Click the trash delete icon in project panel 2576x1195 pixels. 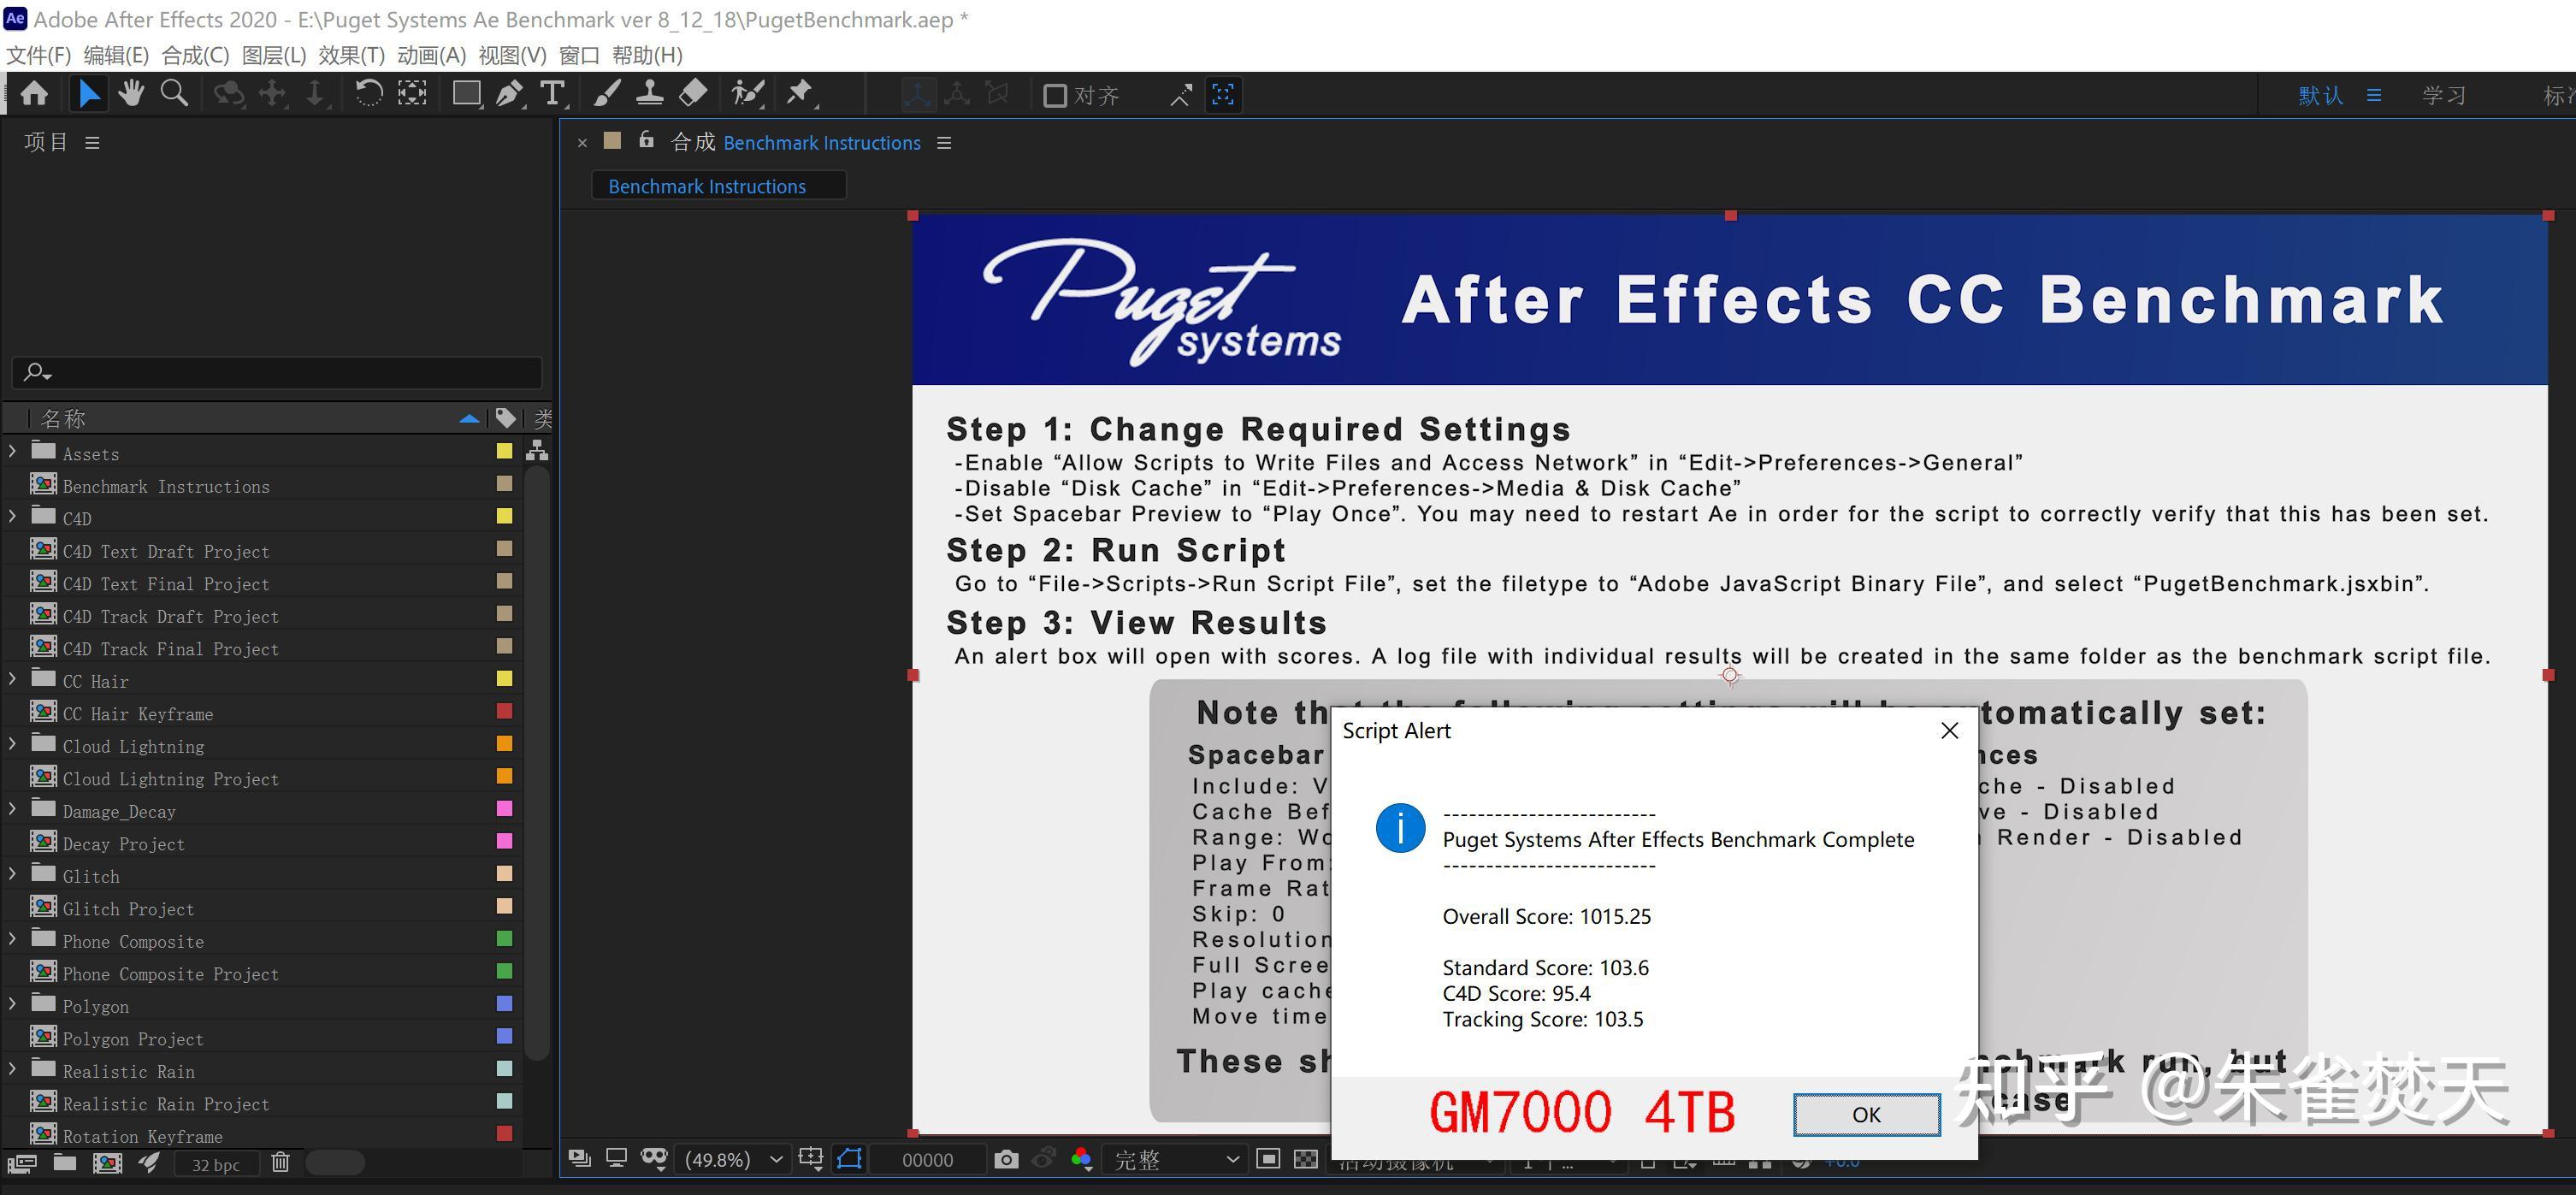281,1162
